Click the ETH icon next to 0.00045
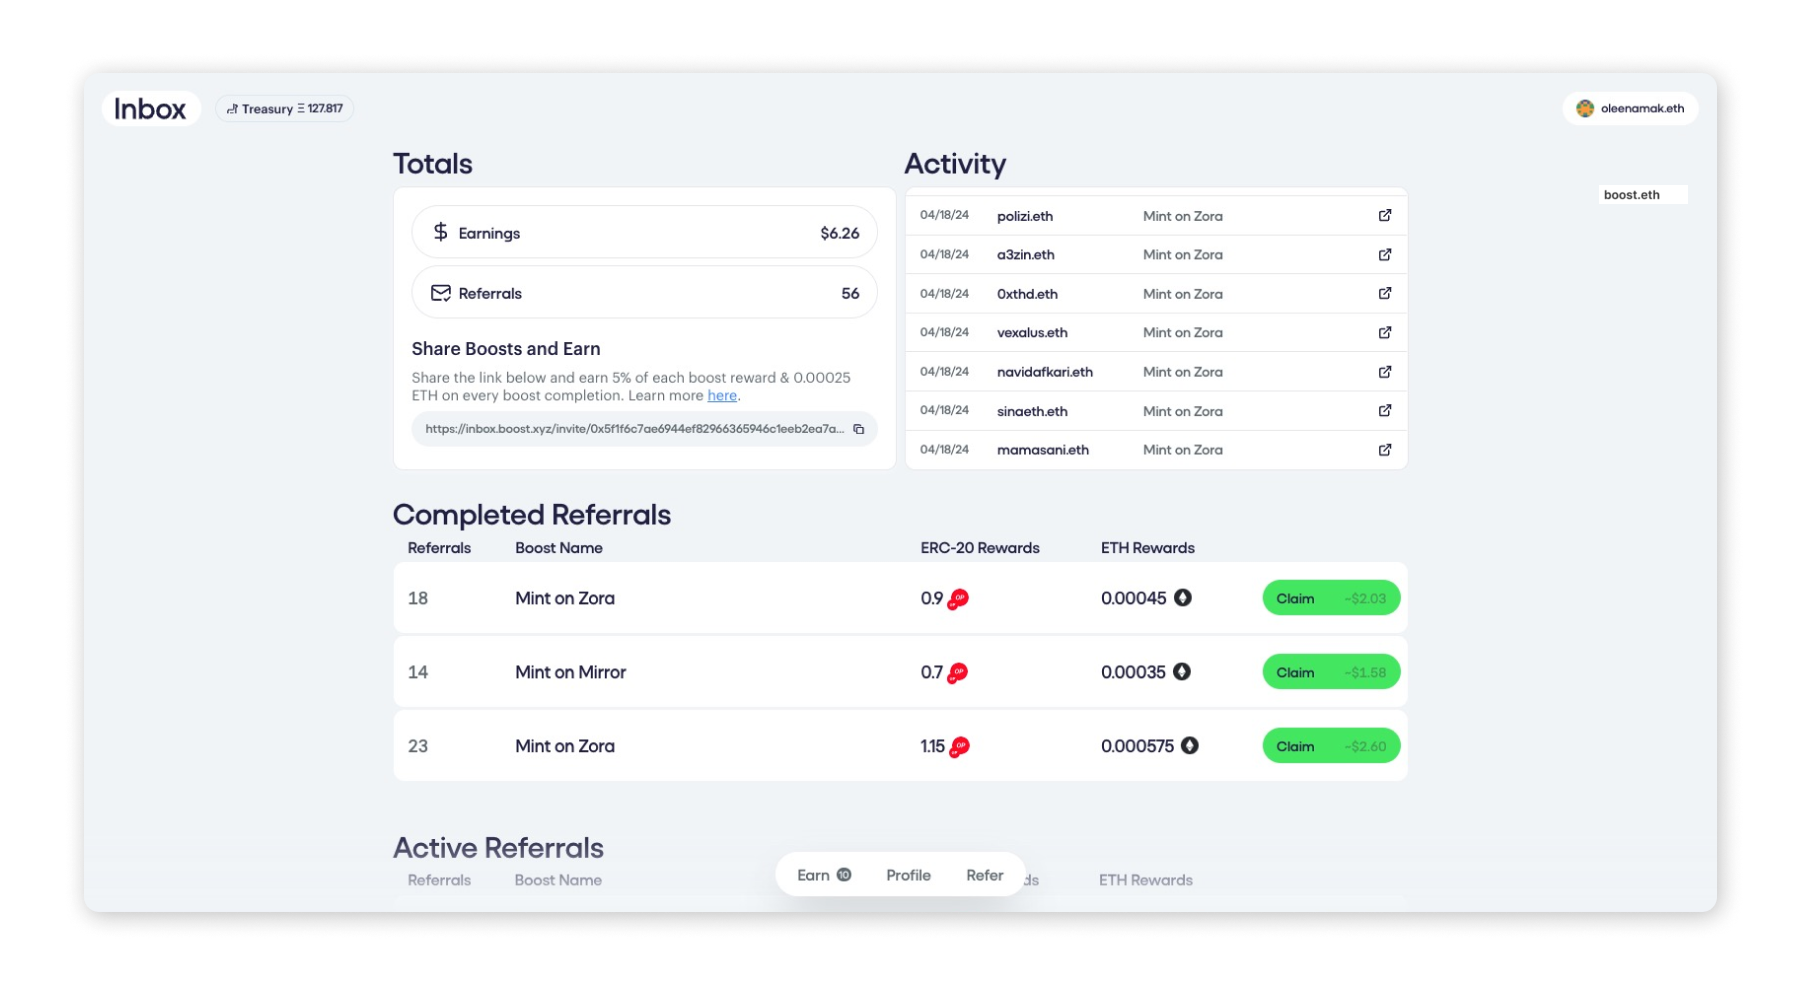The width and height of the screenshot is (1802, 985). (x=1182, y=597)
